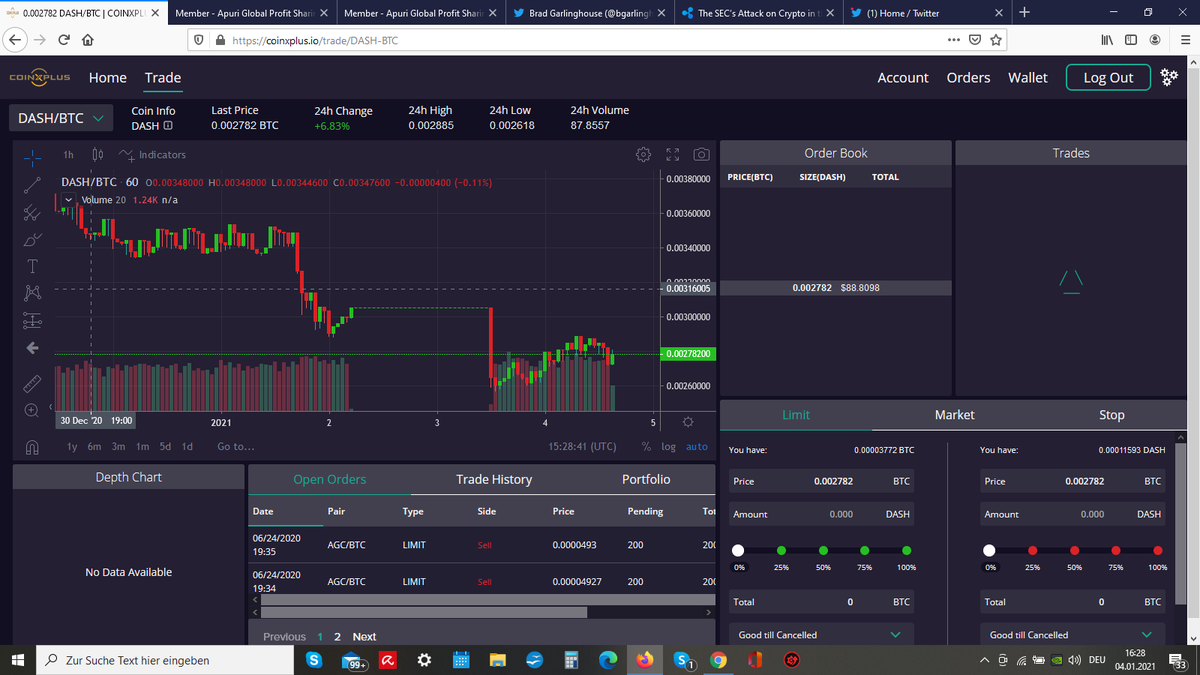Collapse the Volume indicator legend

pyautogui.click(x=68, y=199)
